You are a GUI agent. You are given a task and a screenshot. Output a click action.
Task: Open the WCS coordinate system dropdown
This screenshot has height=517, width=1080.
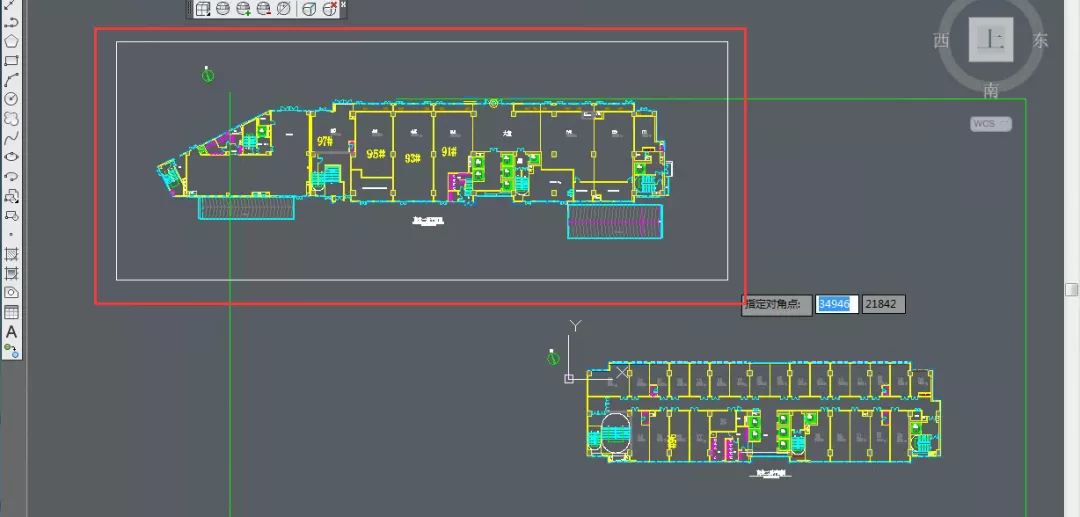(991, 124)
